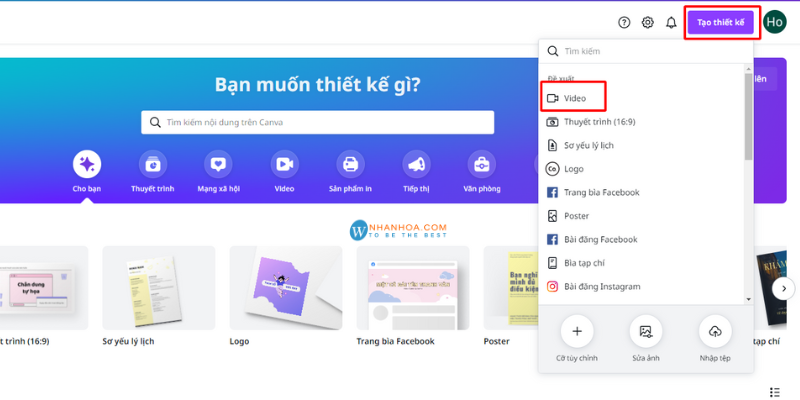Click the Facebook icon beside Trang bìa Facebook
The width and height of the screenshot is (800, 400).
click(x=553, y=192)
